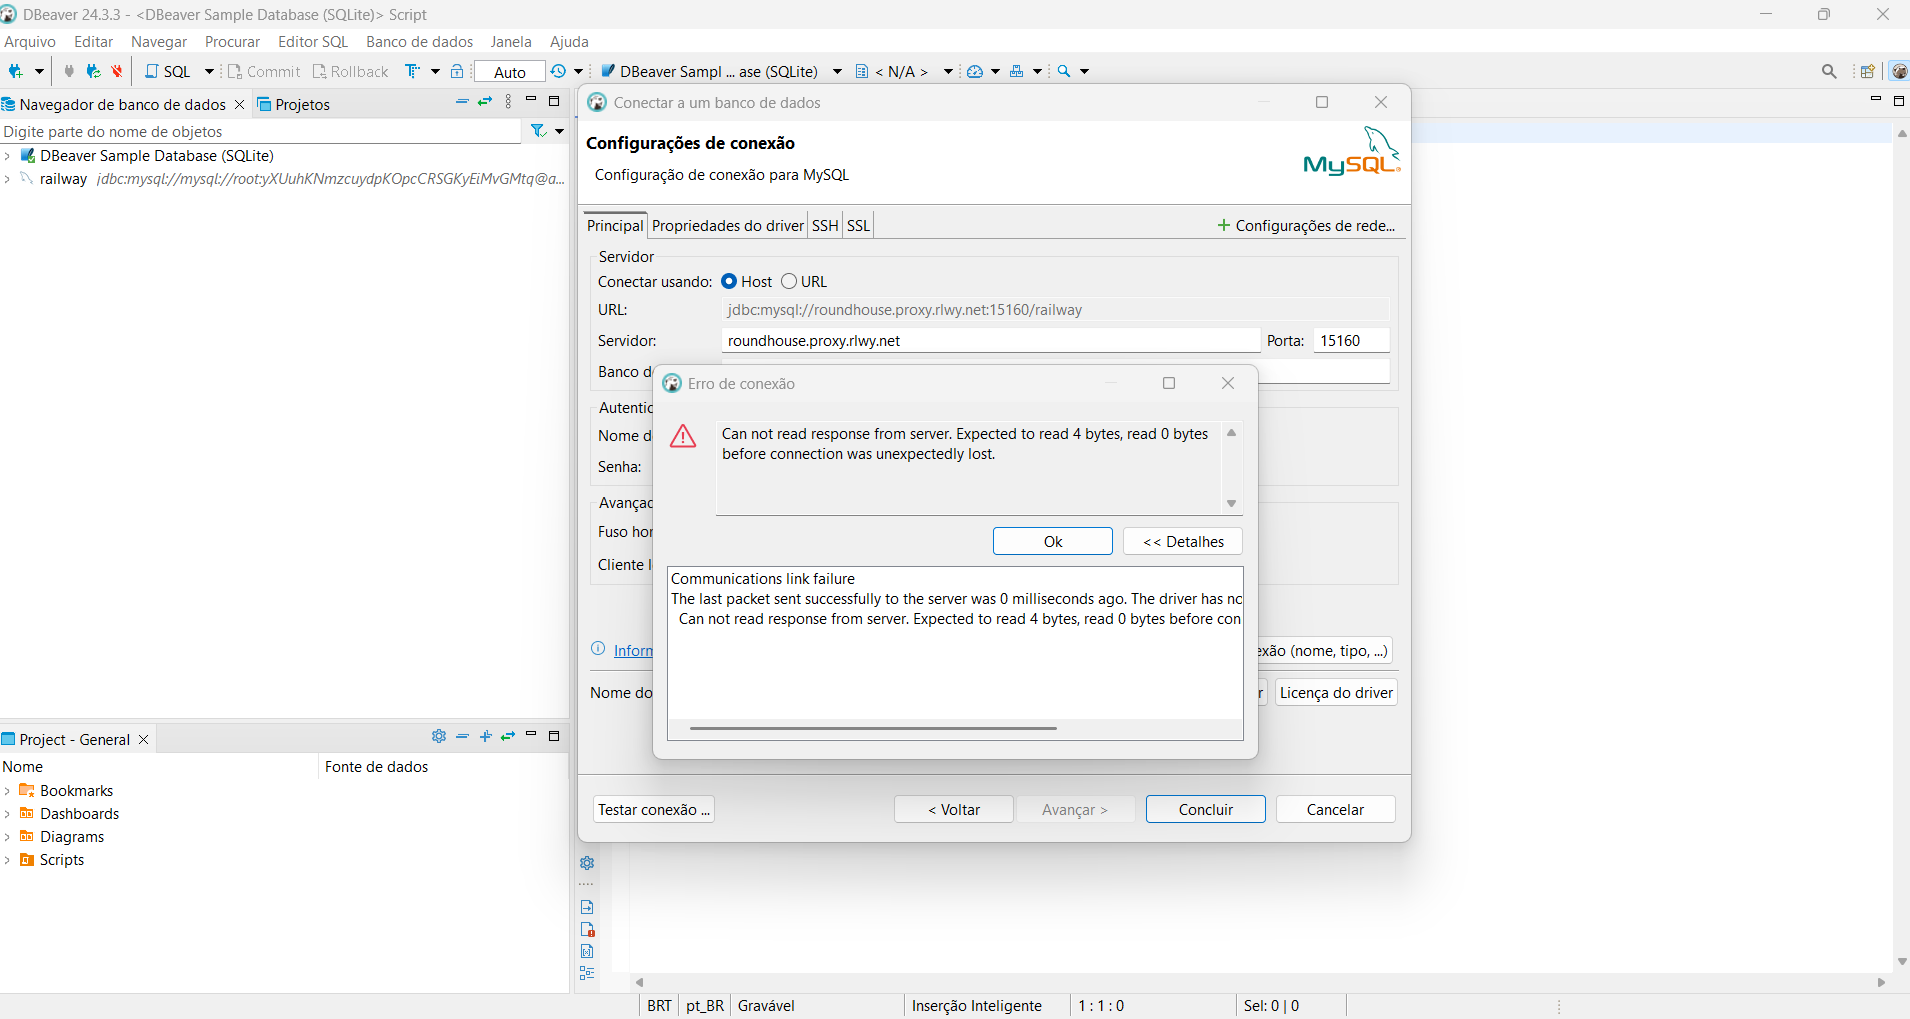
Task: Click the horizontal scrollbar in error details
Action: tap(873, 729)
